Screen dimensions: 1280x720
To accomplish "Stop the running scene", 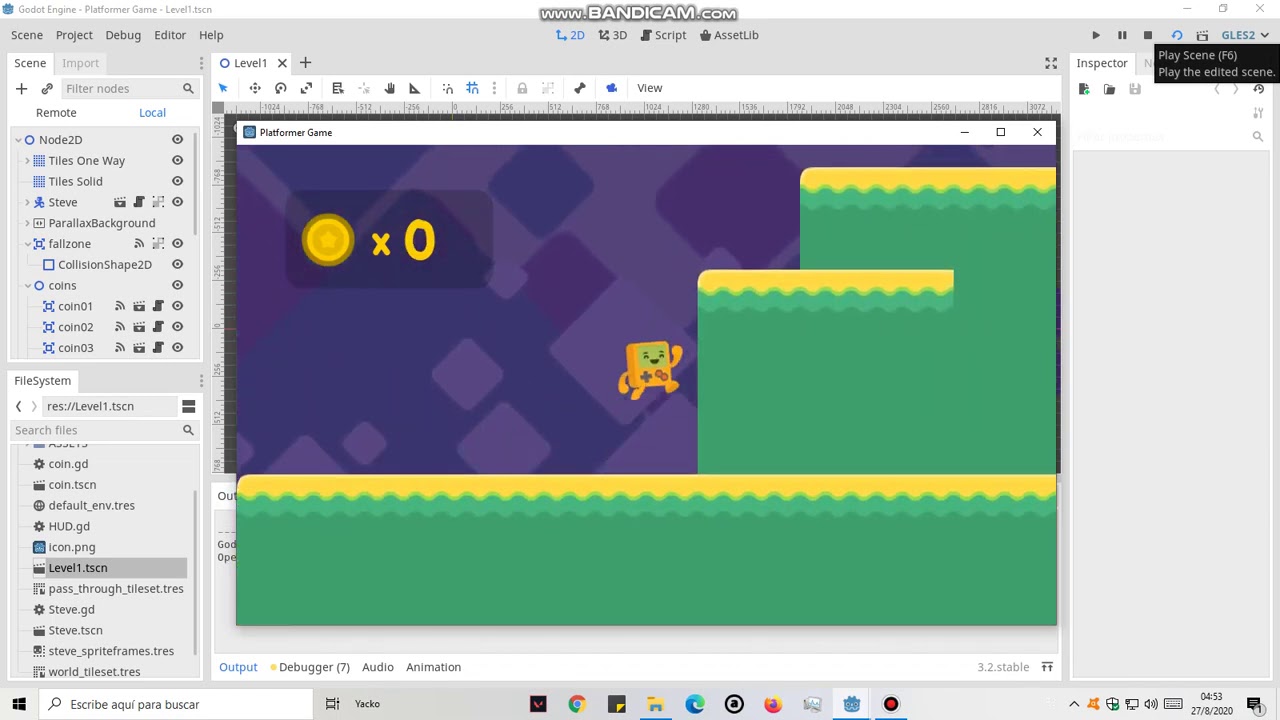I will [x=1148, y=35].
